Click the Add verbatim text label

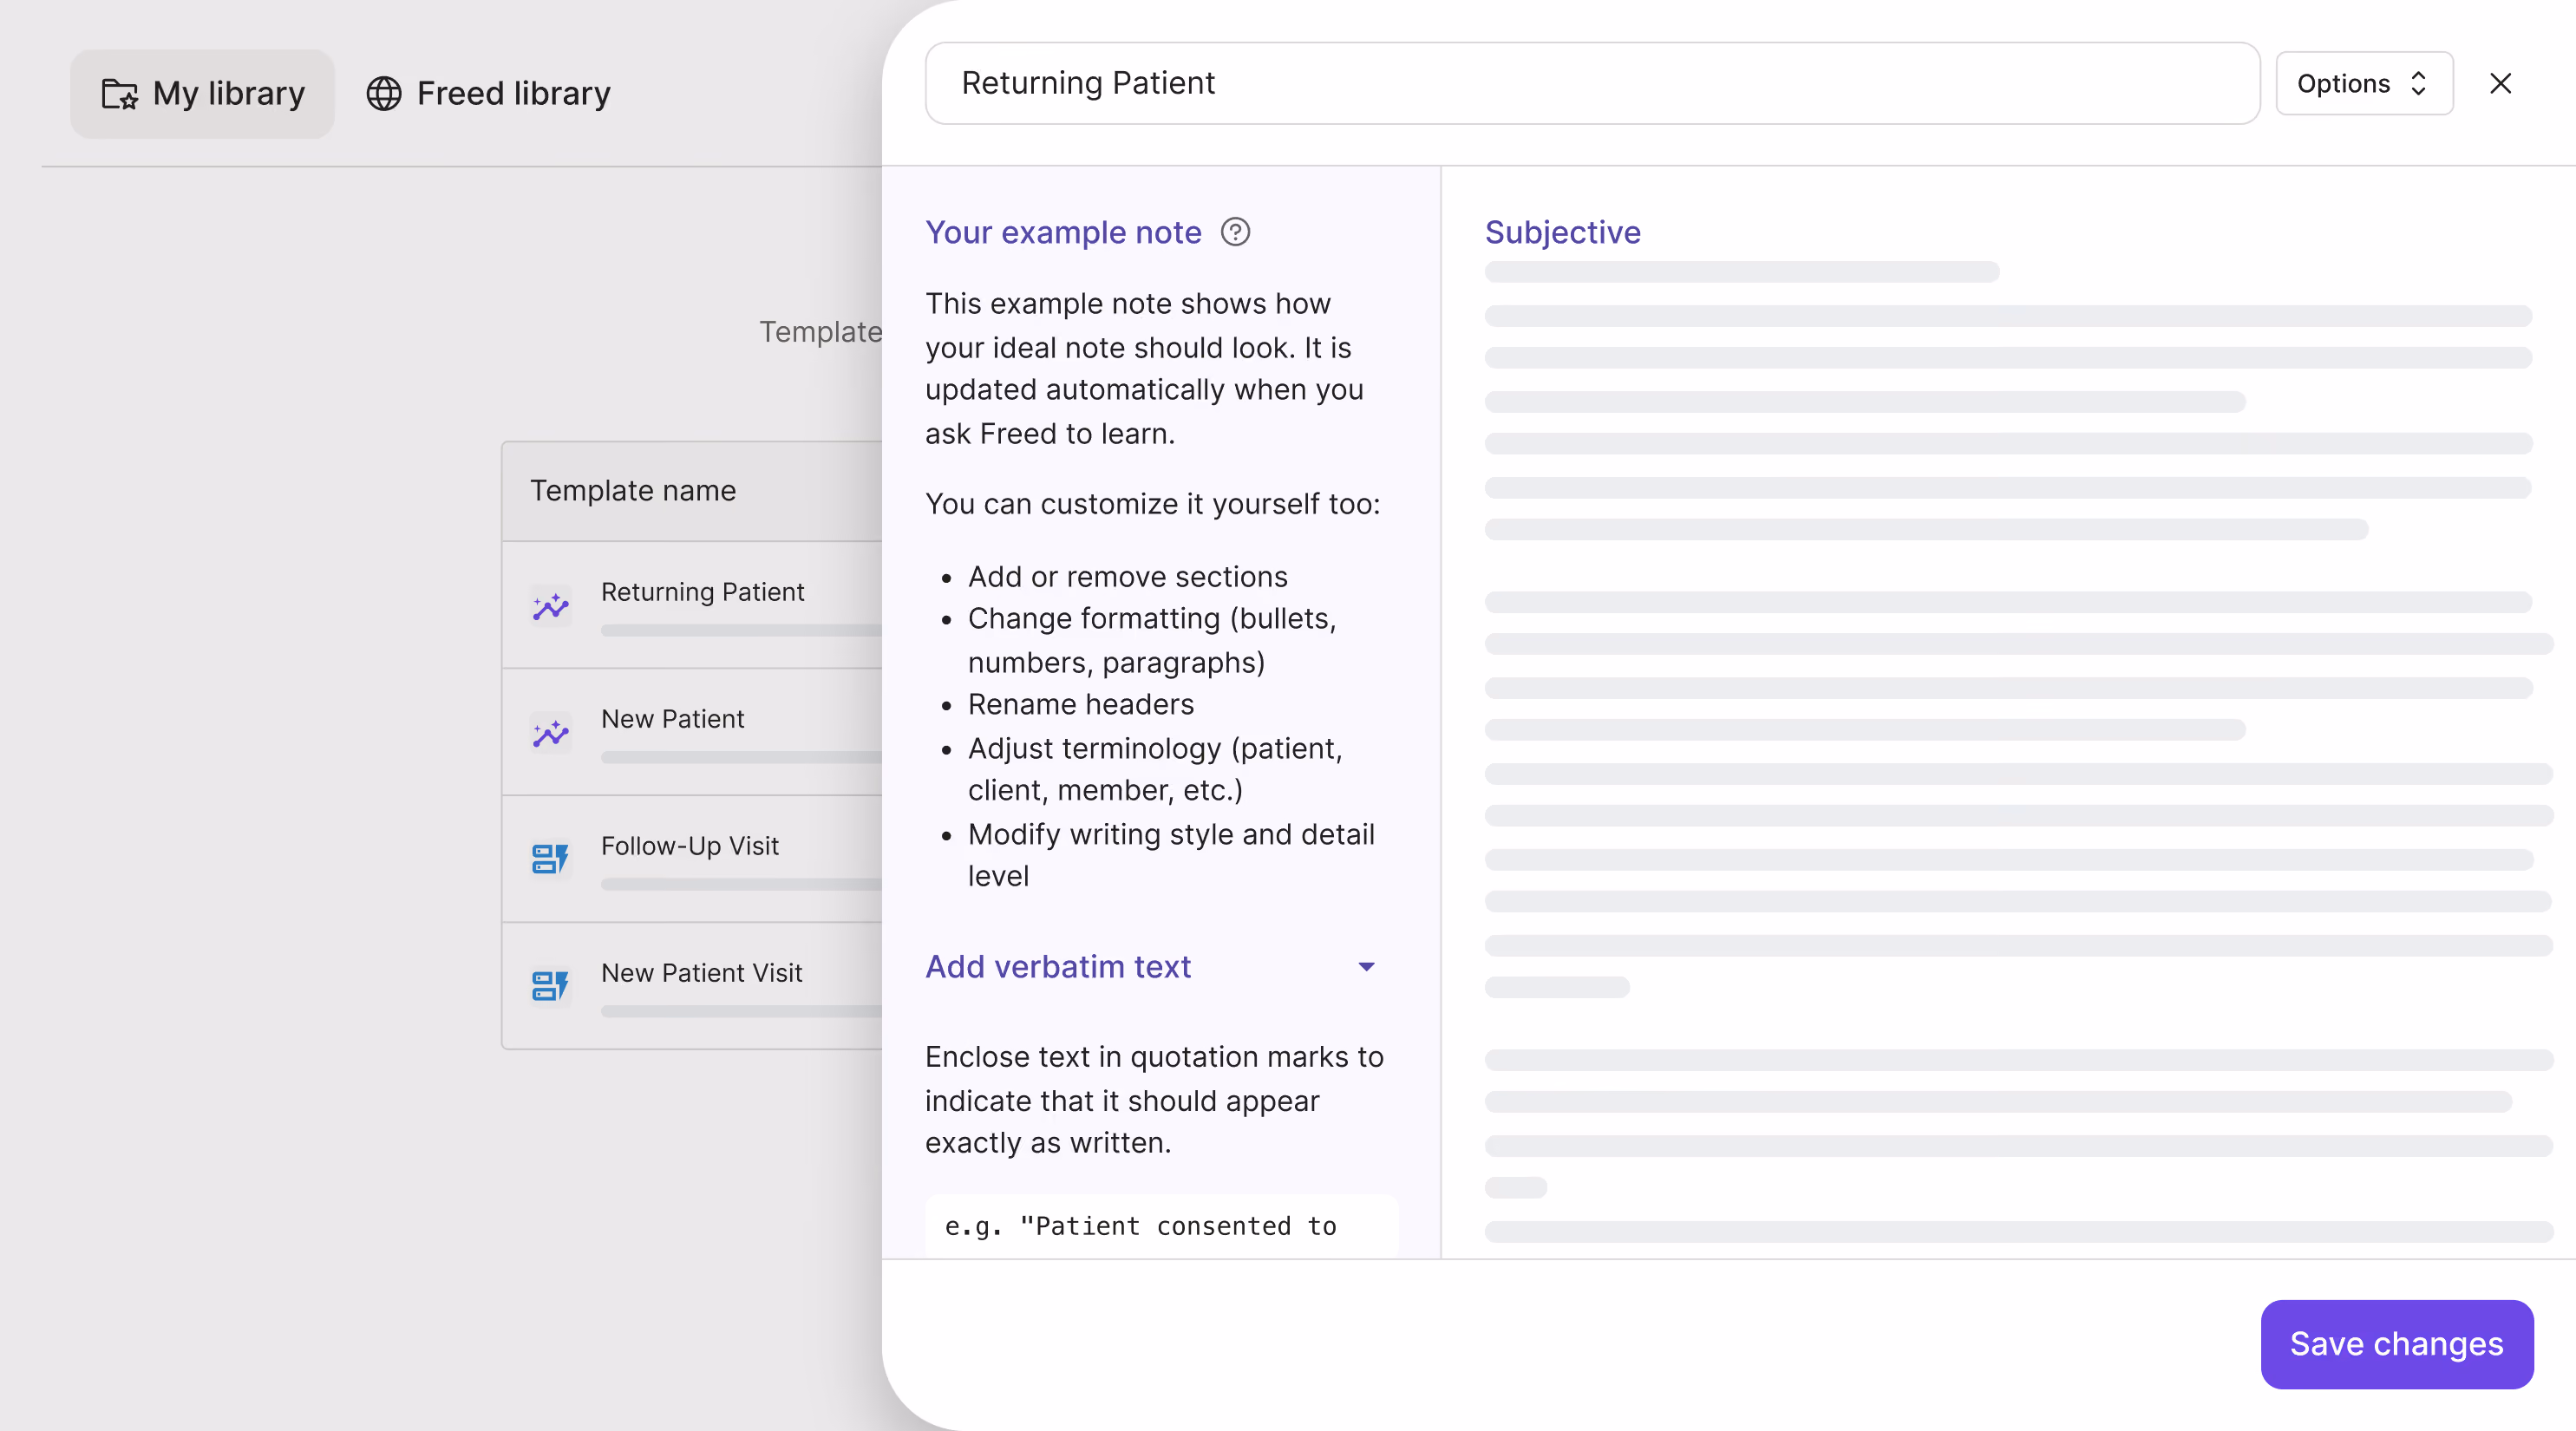pyautogui.click(x=1058, y=967)
